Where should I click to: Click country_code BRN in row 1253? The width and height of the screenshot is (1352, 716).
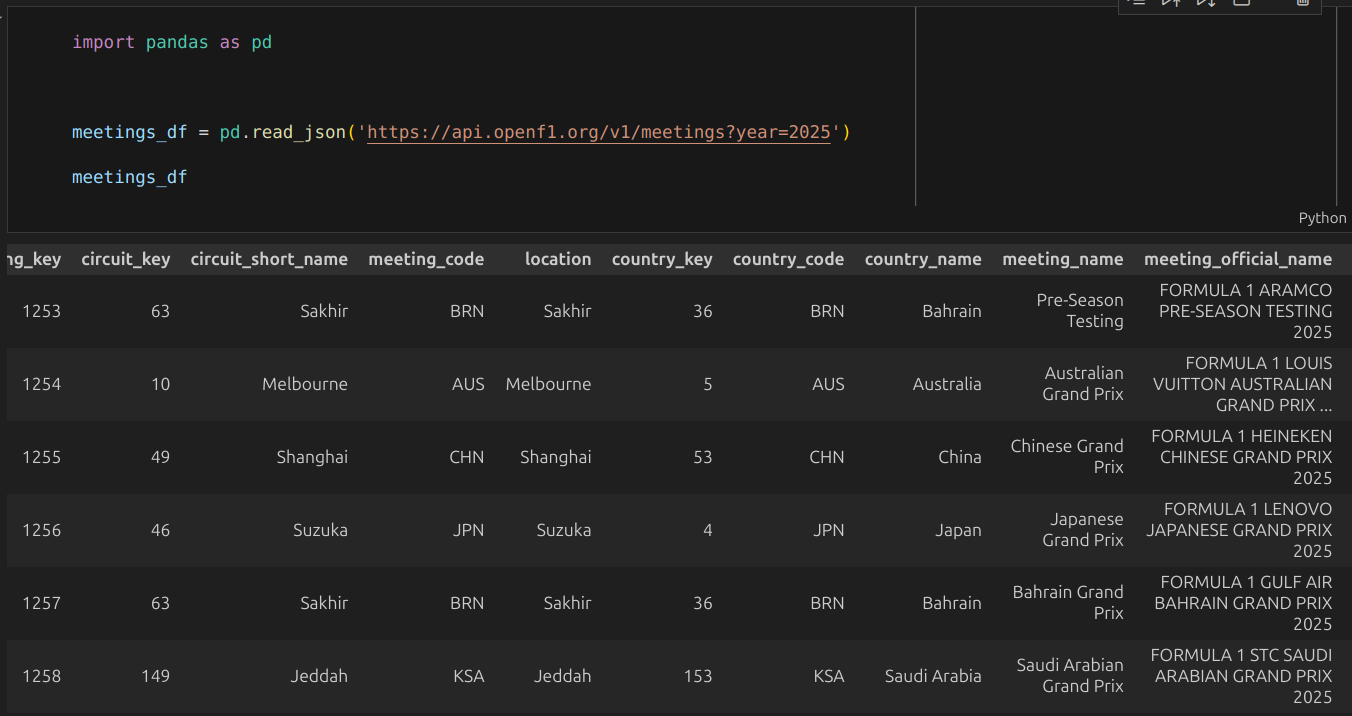click(828, 311)
